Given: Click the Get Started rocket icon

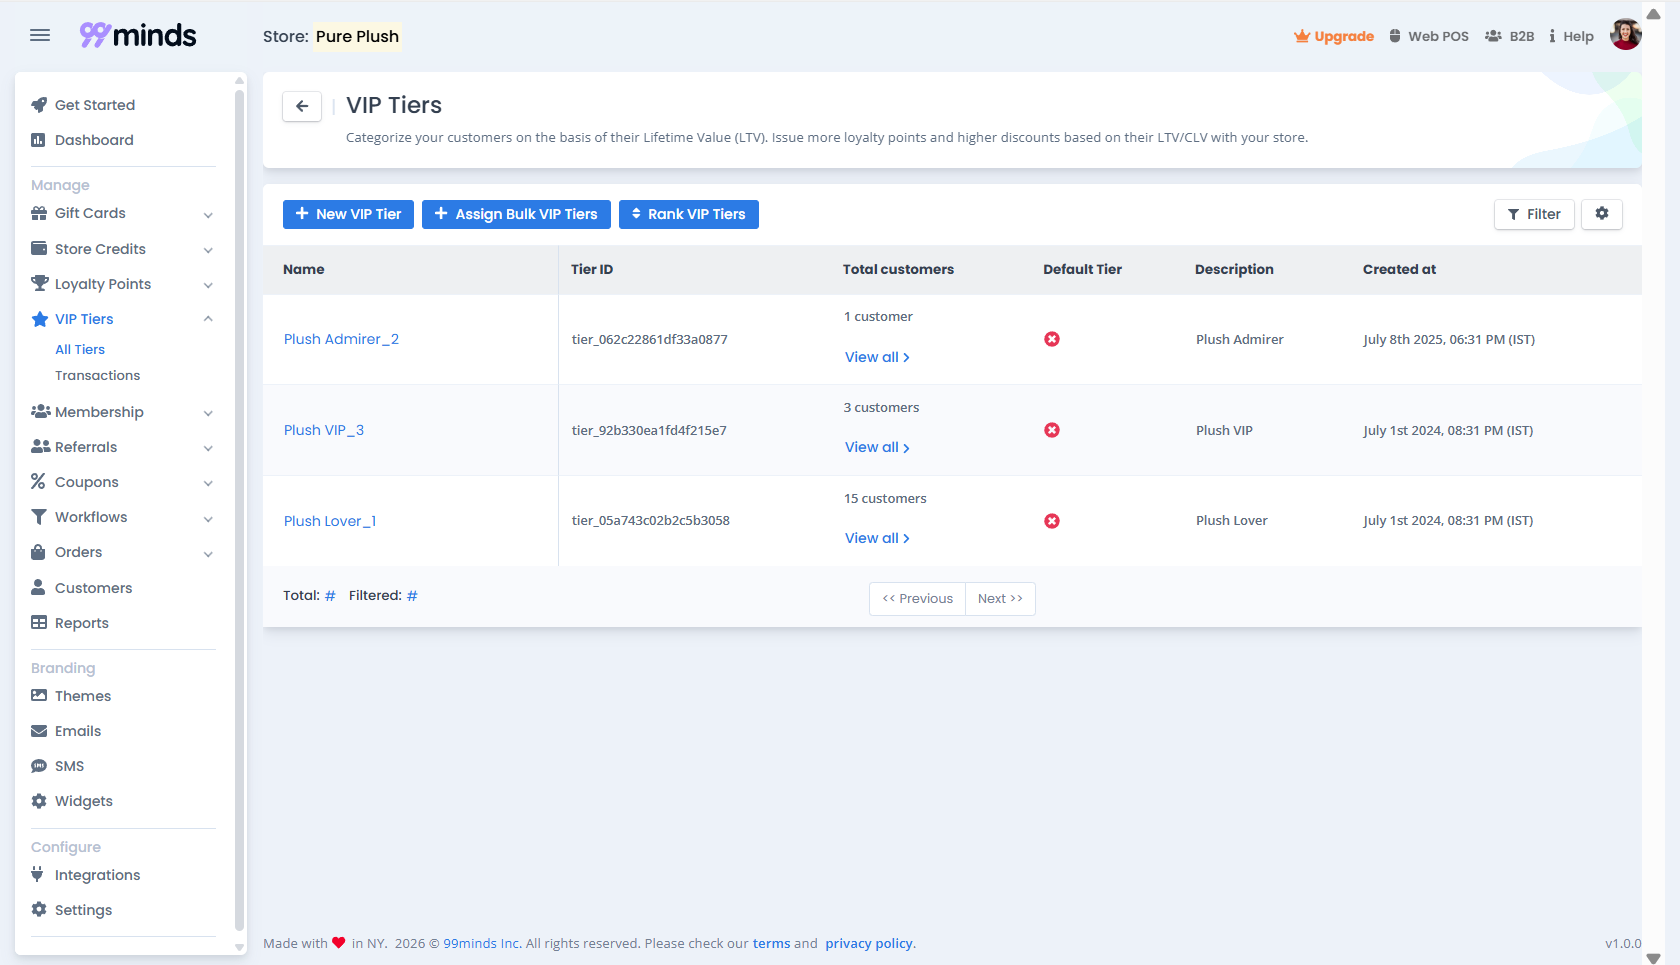Looking at the screenshot, I should click(x=39, y=105).
